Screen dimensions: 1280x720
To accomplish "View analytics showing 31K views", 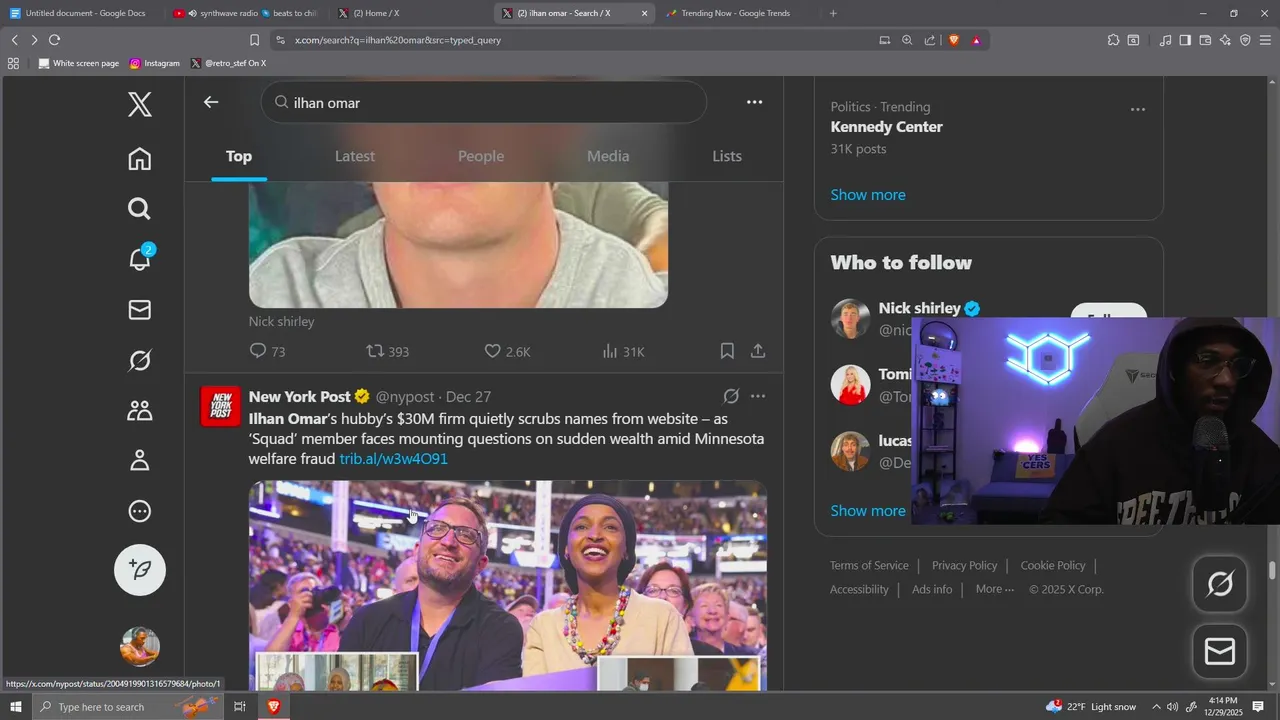I will [623, 351].
